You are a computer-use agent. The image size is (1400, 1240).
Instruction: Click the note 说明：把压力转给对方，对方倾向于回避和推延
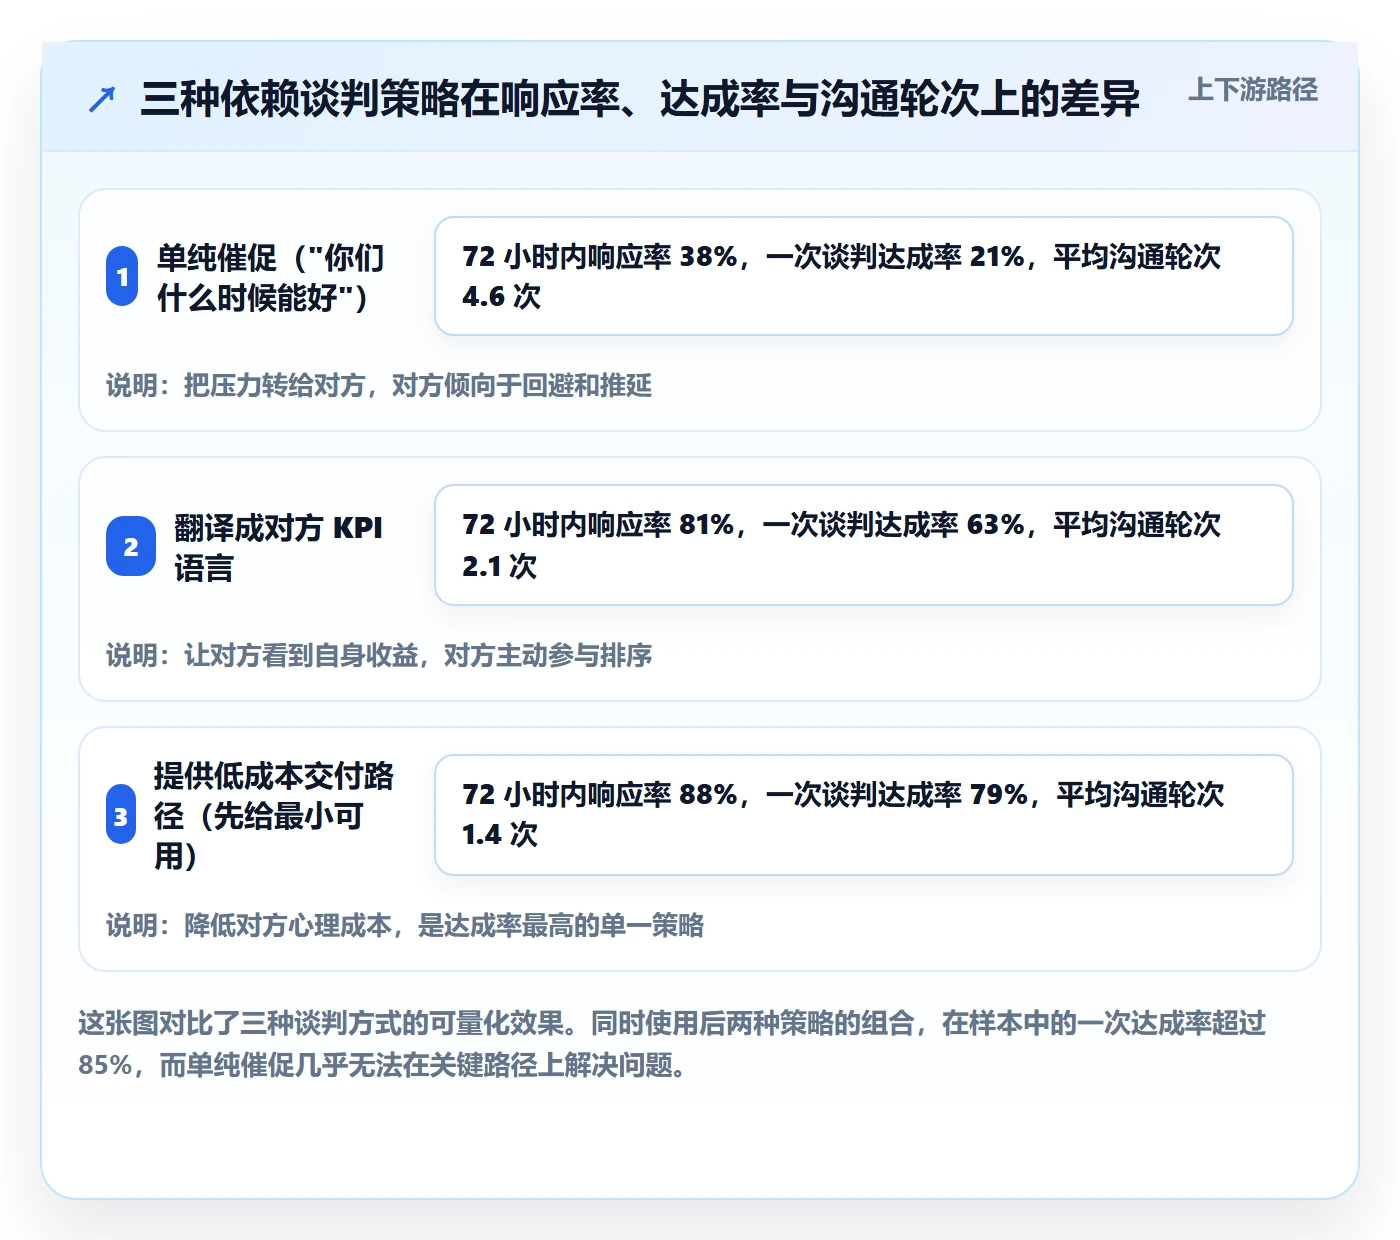379,386
